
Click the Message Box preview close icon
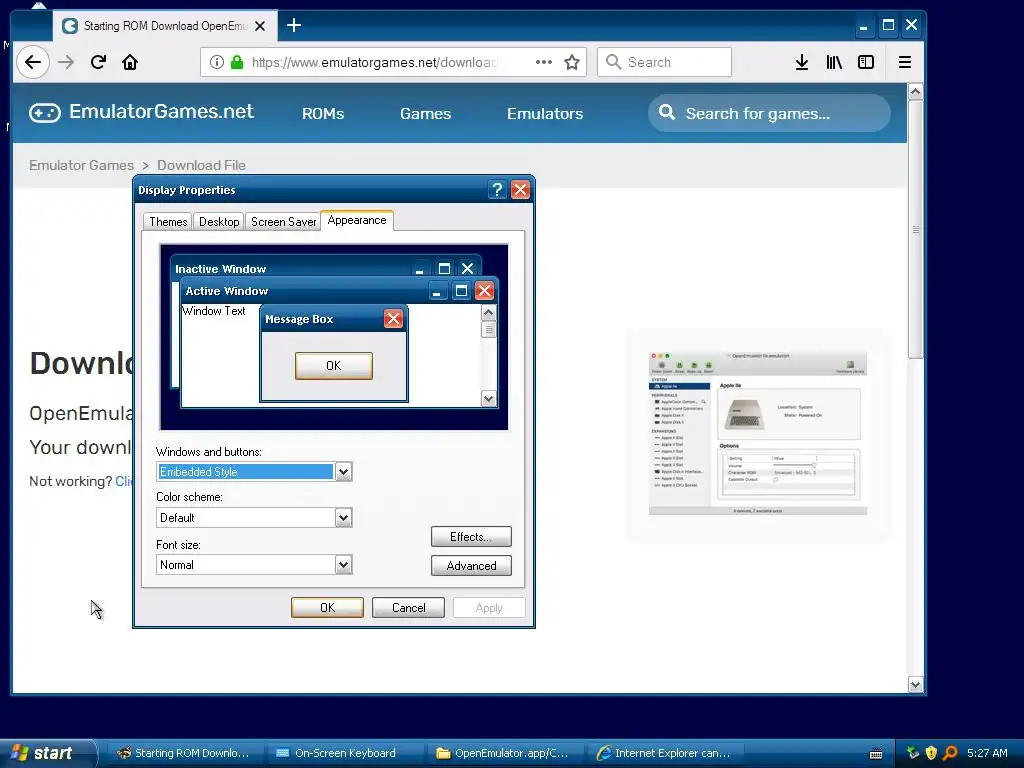pyautogui.click(x=393, y=319)
